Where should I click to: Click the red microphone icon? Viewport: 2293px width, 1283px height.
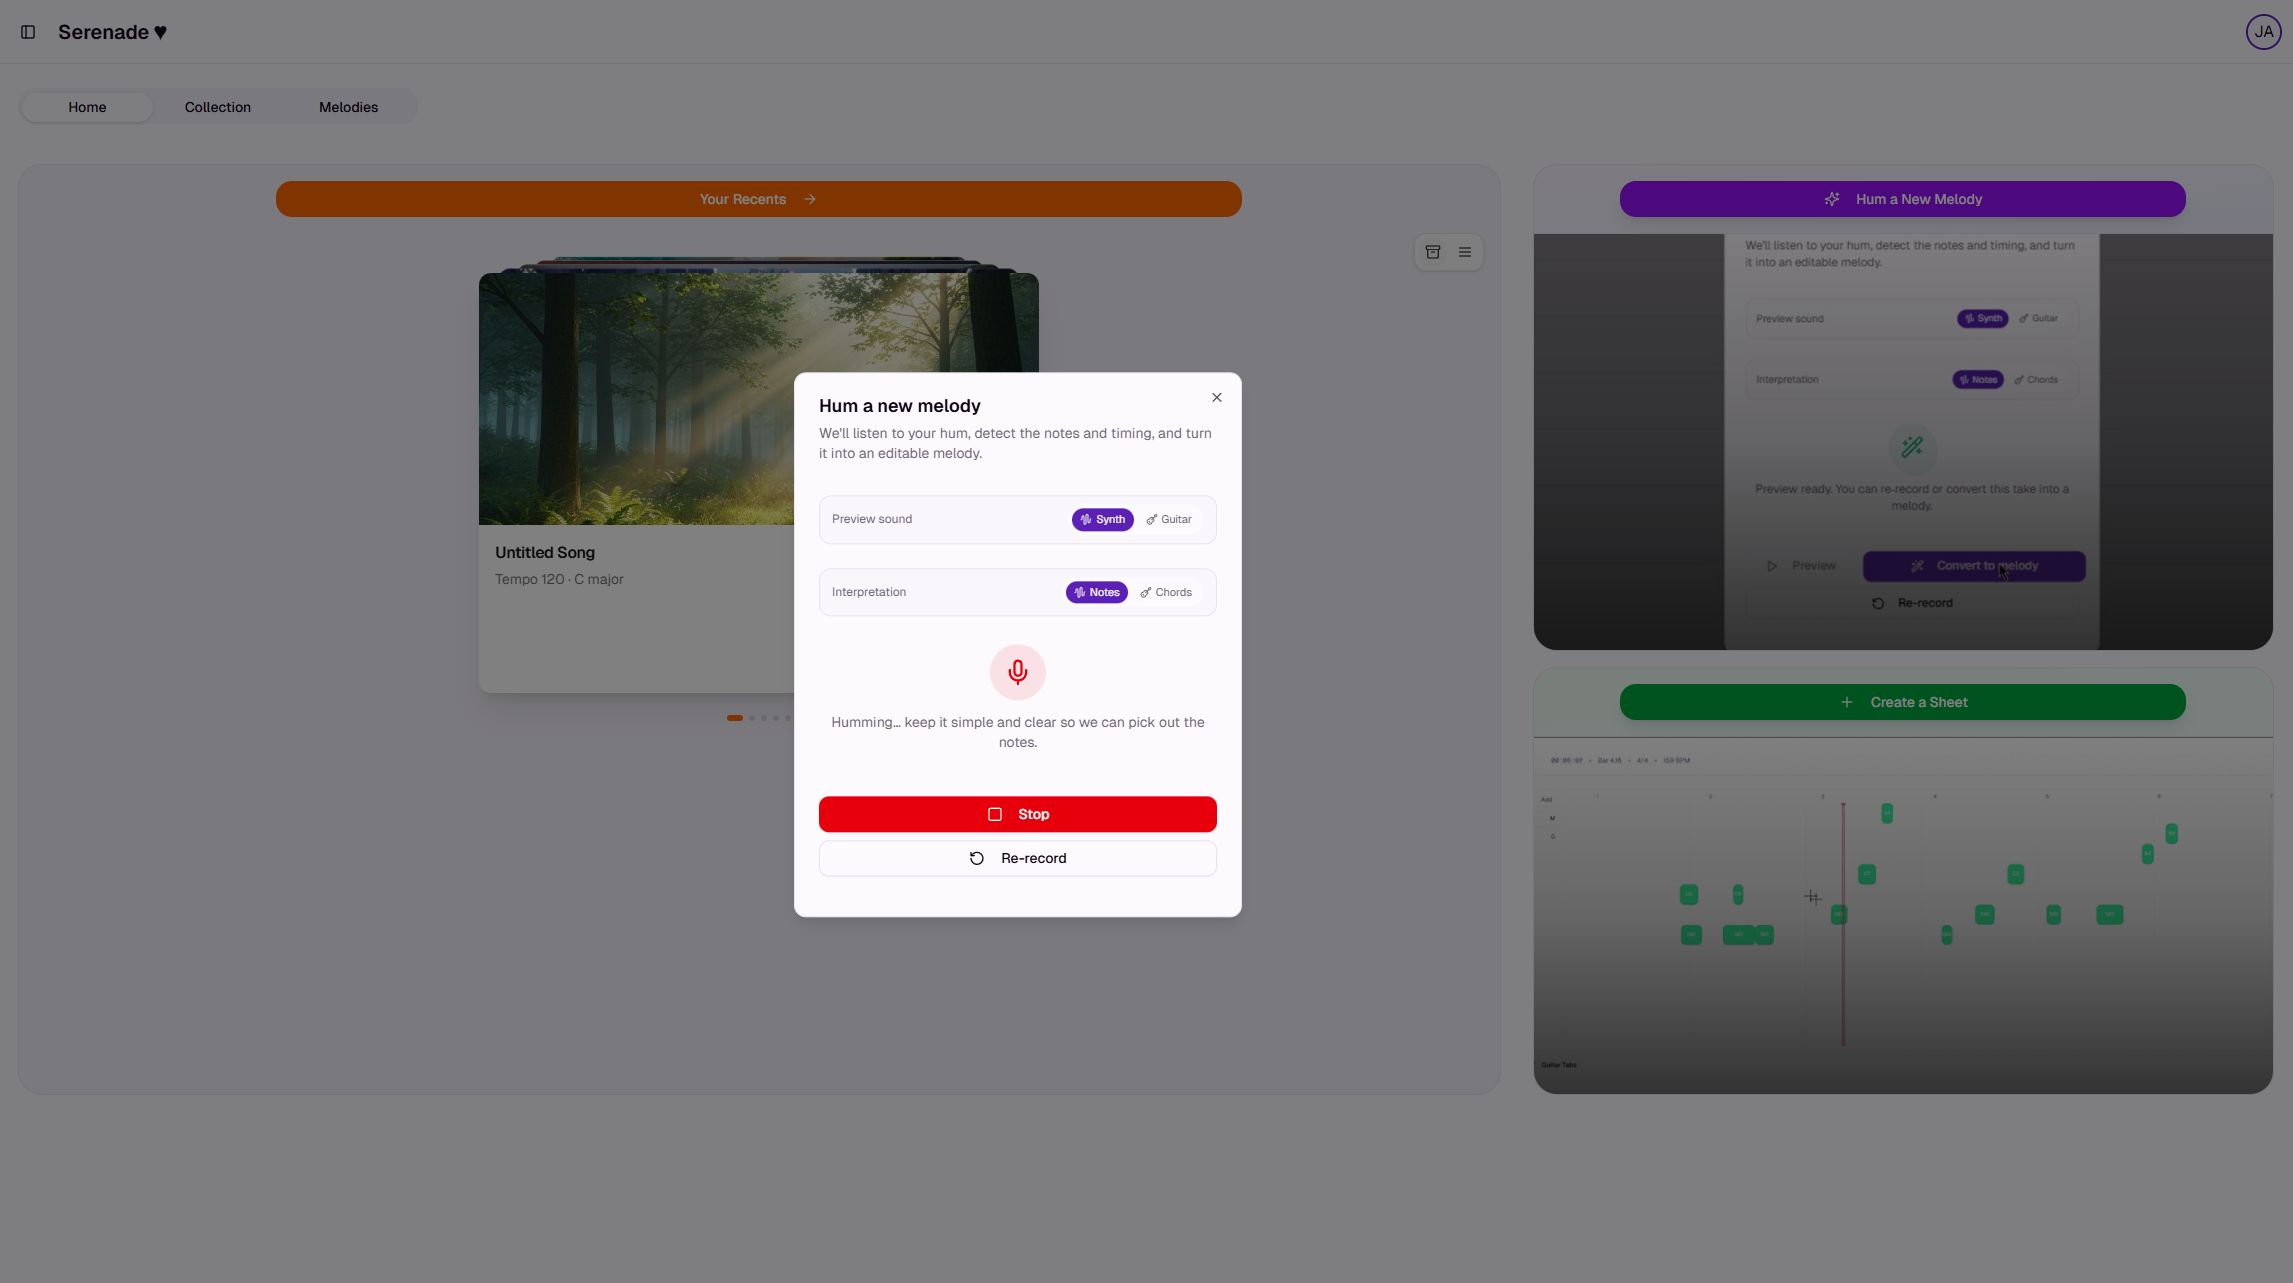(1017, 672)
